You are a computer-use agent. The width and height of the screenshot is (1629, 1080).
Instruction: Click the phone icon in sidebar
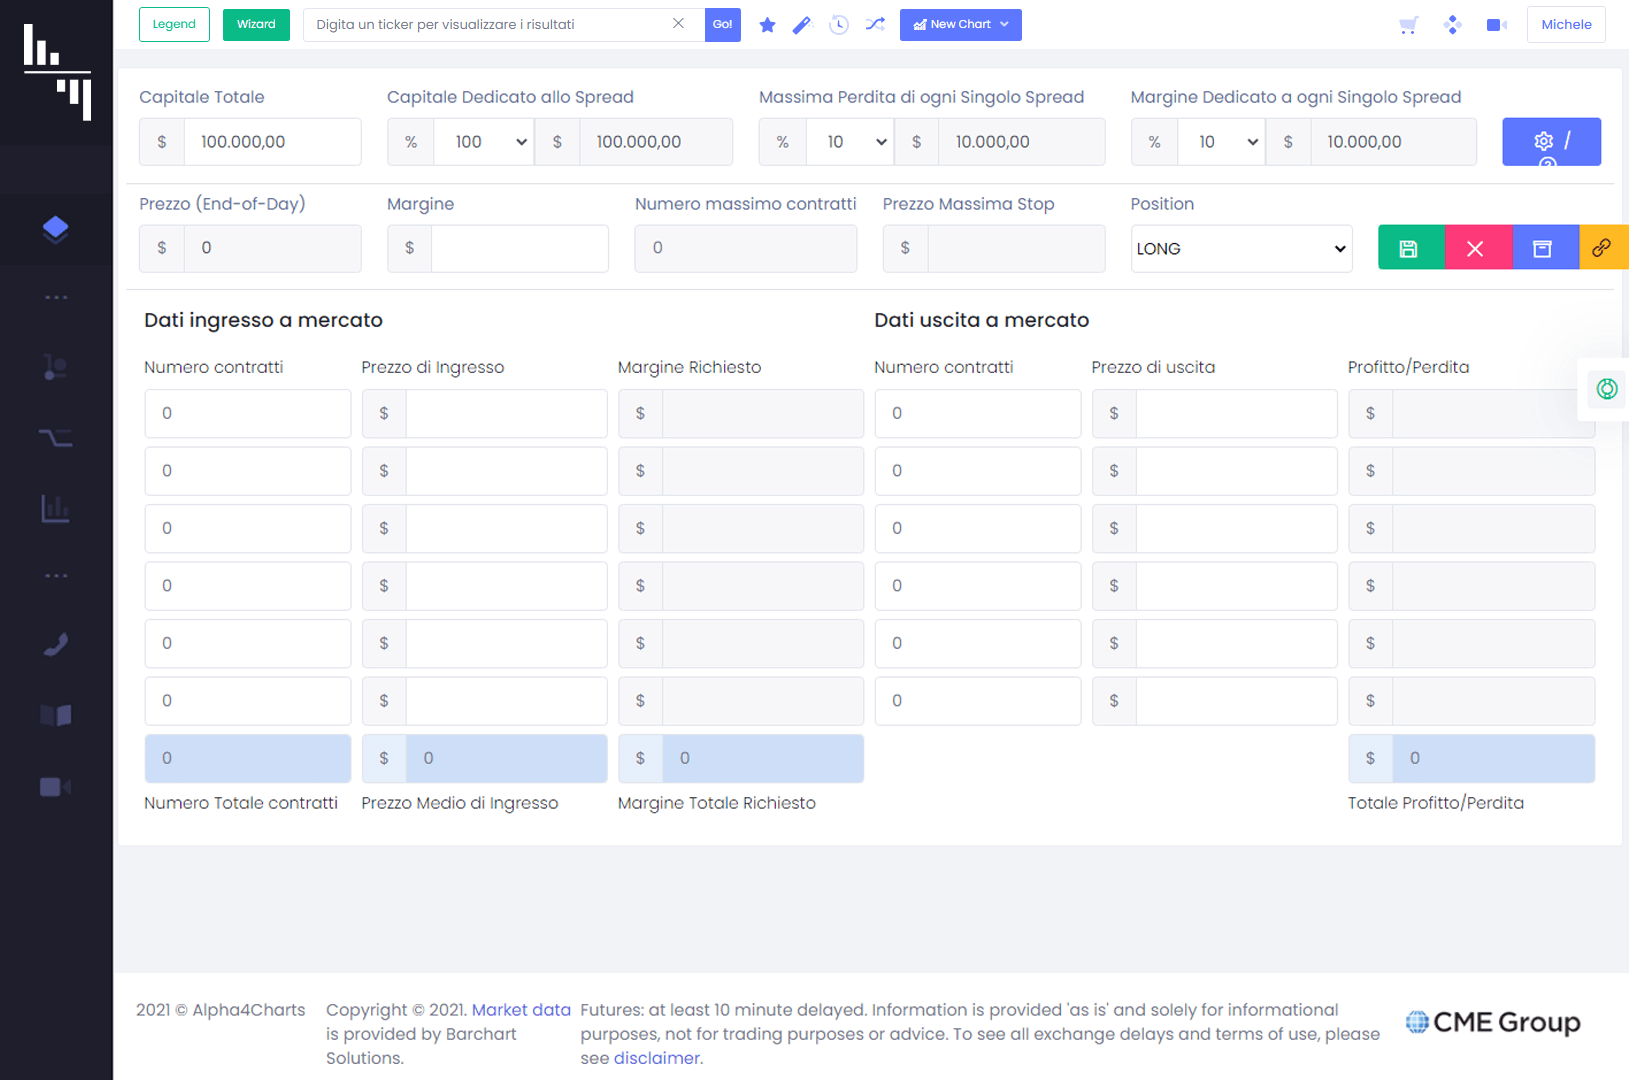(56, 645)
